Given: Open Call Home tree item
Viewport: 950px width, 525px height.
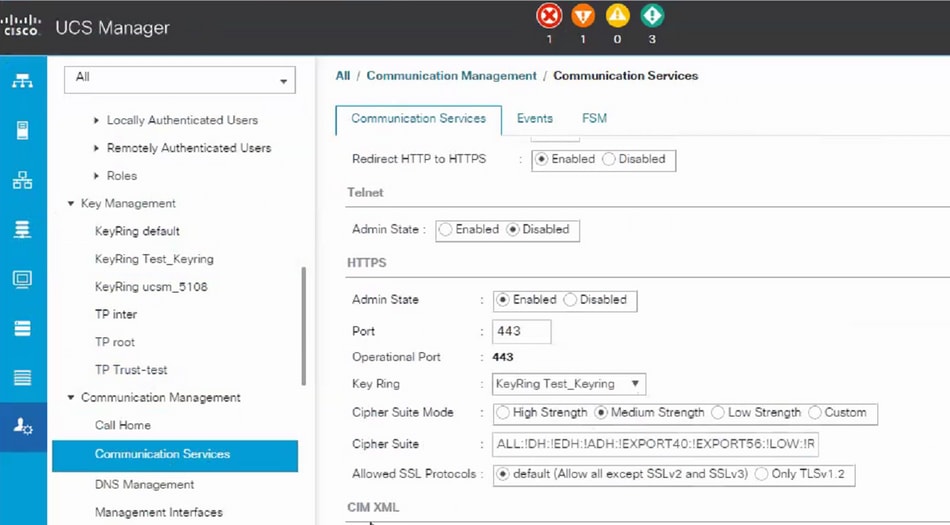Looking at the screenshot, I should [122, 426].
